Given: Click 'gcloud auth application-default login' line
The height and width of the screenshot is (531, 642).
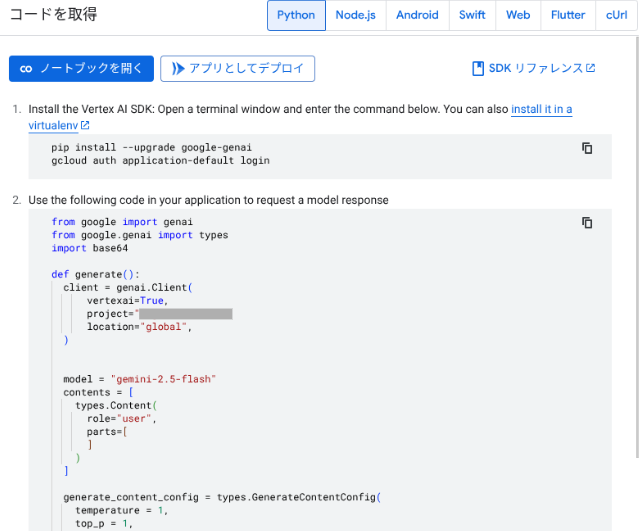Looking at the screenshot, I should (160, 160).
